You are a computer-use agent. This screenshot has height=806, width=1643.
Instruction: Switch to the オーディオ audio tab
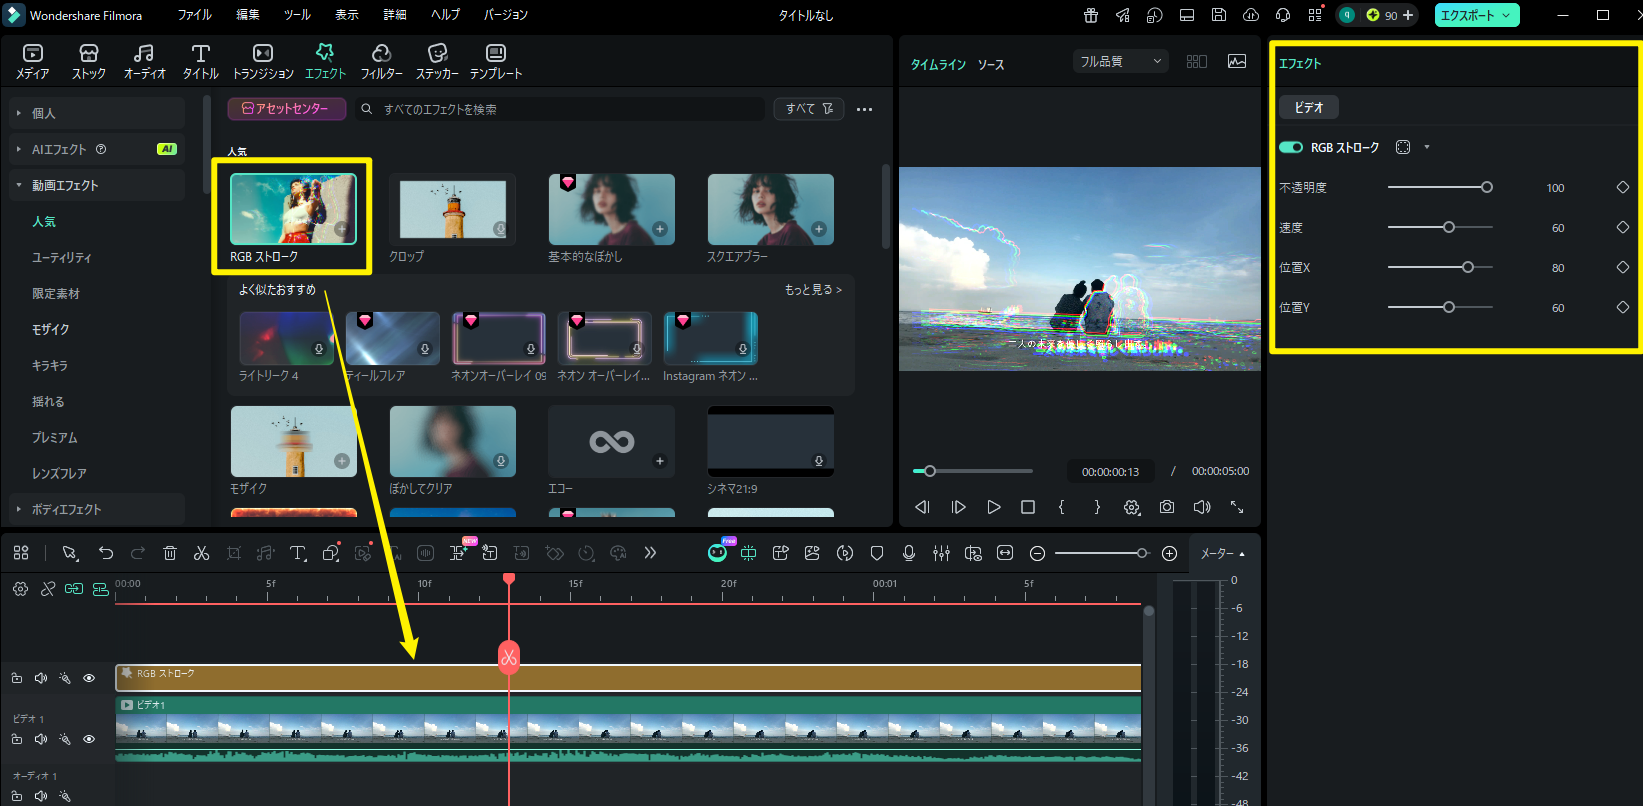(144, 61)
